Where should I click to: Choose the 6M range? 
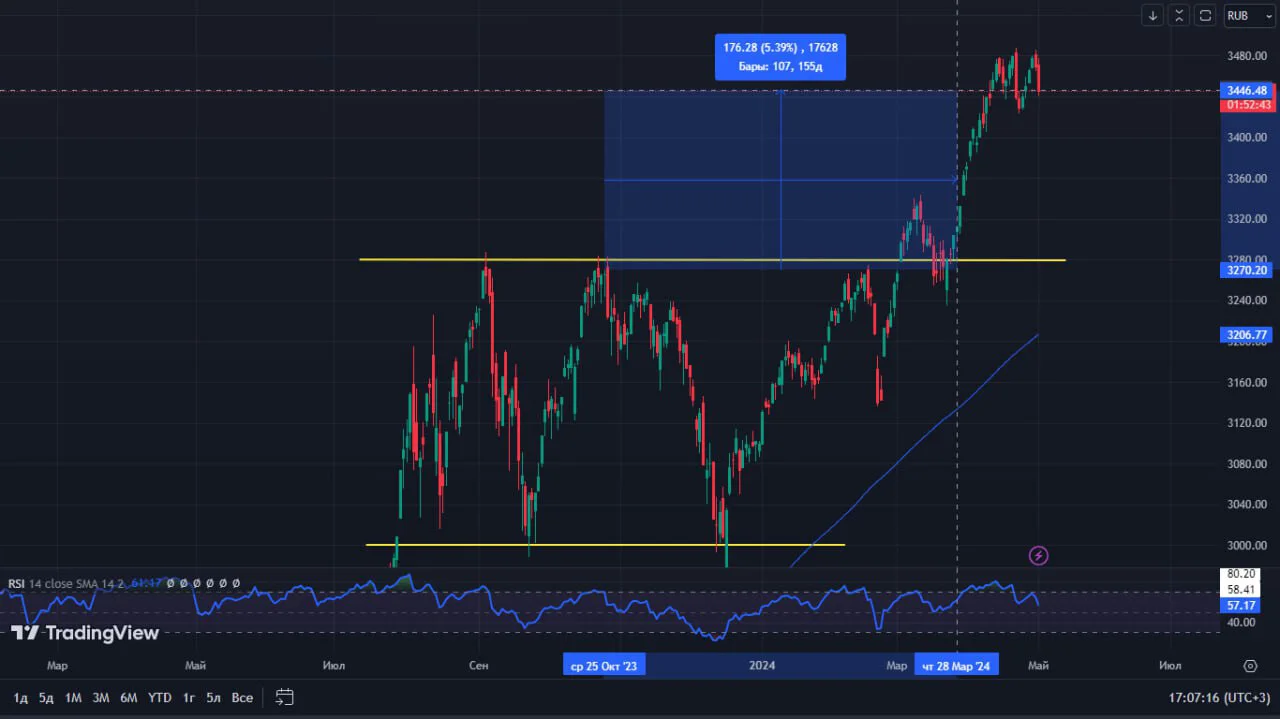click(x=128, y=697)
